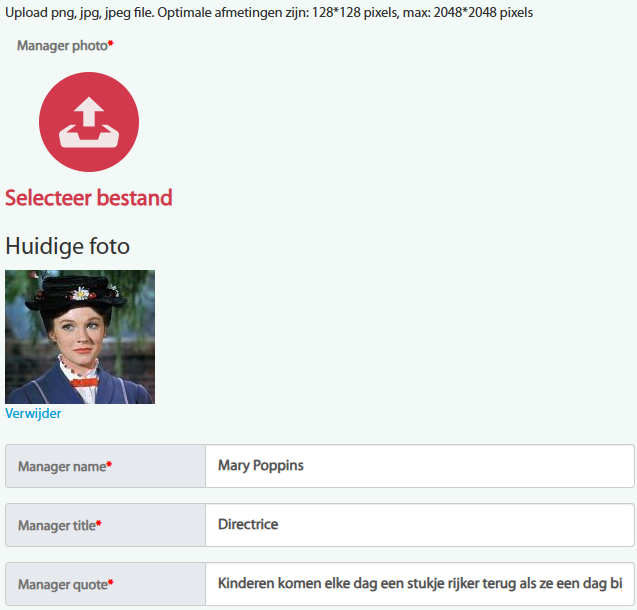Viewport: 637px width, 610px height.
Task: Click the word Directrice in title field
Action: click(x=248, y=525)
